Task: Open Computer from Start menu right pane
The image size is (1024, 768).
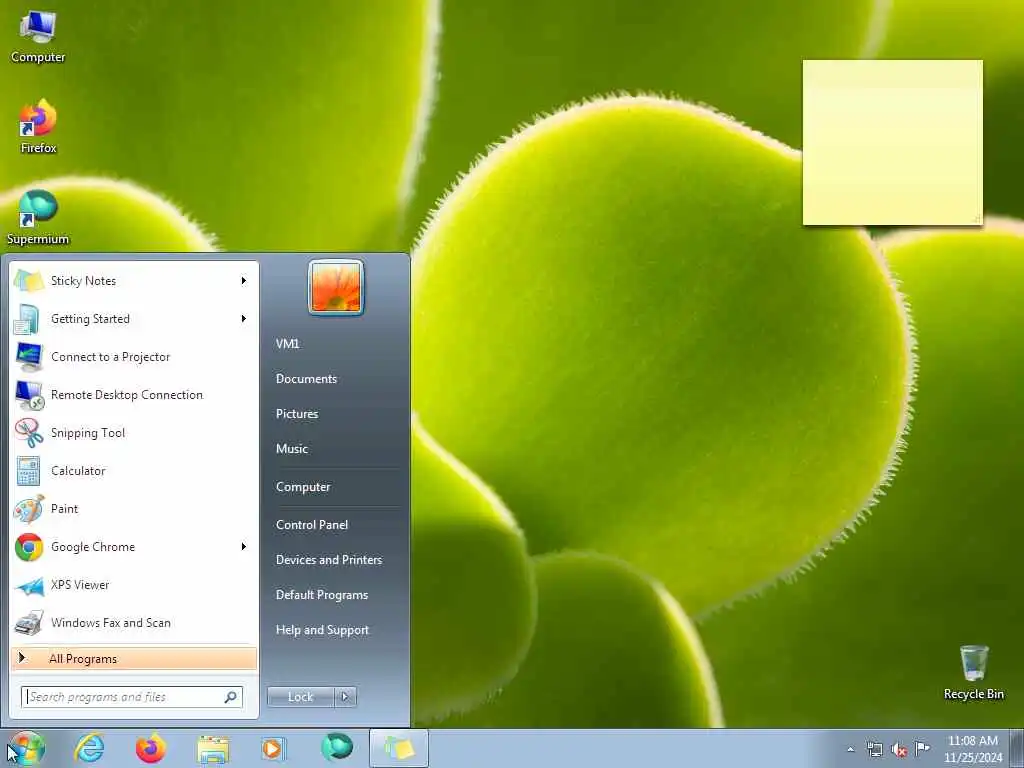Action: point(303,487)
